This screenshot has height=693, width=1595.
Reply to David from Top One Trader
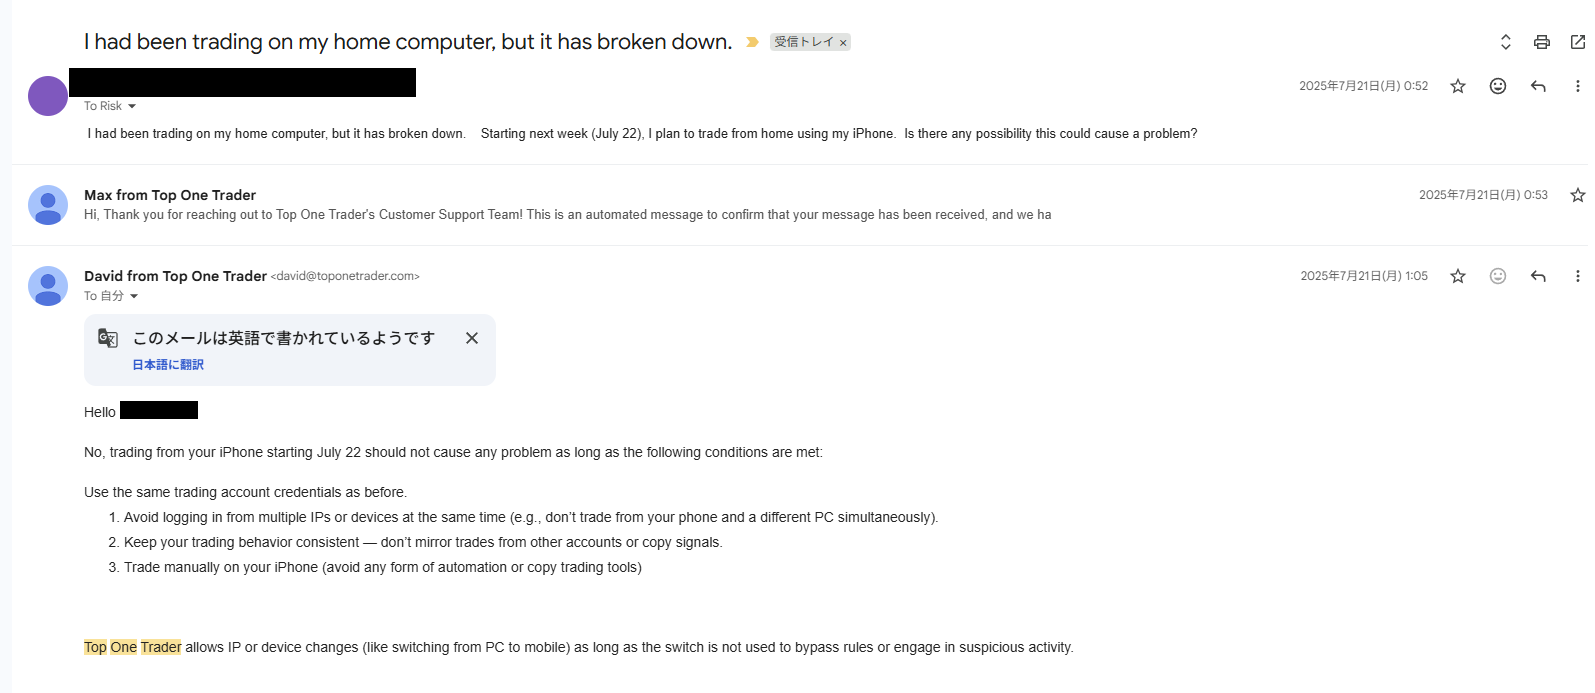[x=1538, y=276]
